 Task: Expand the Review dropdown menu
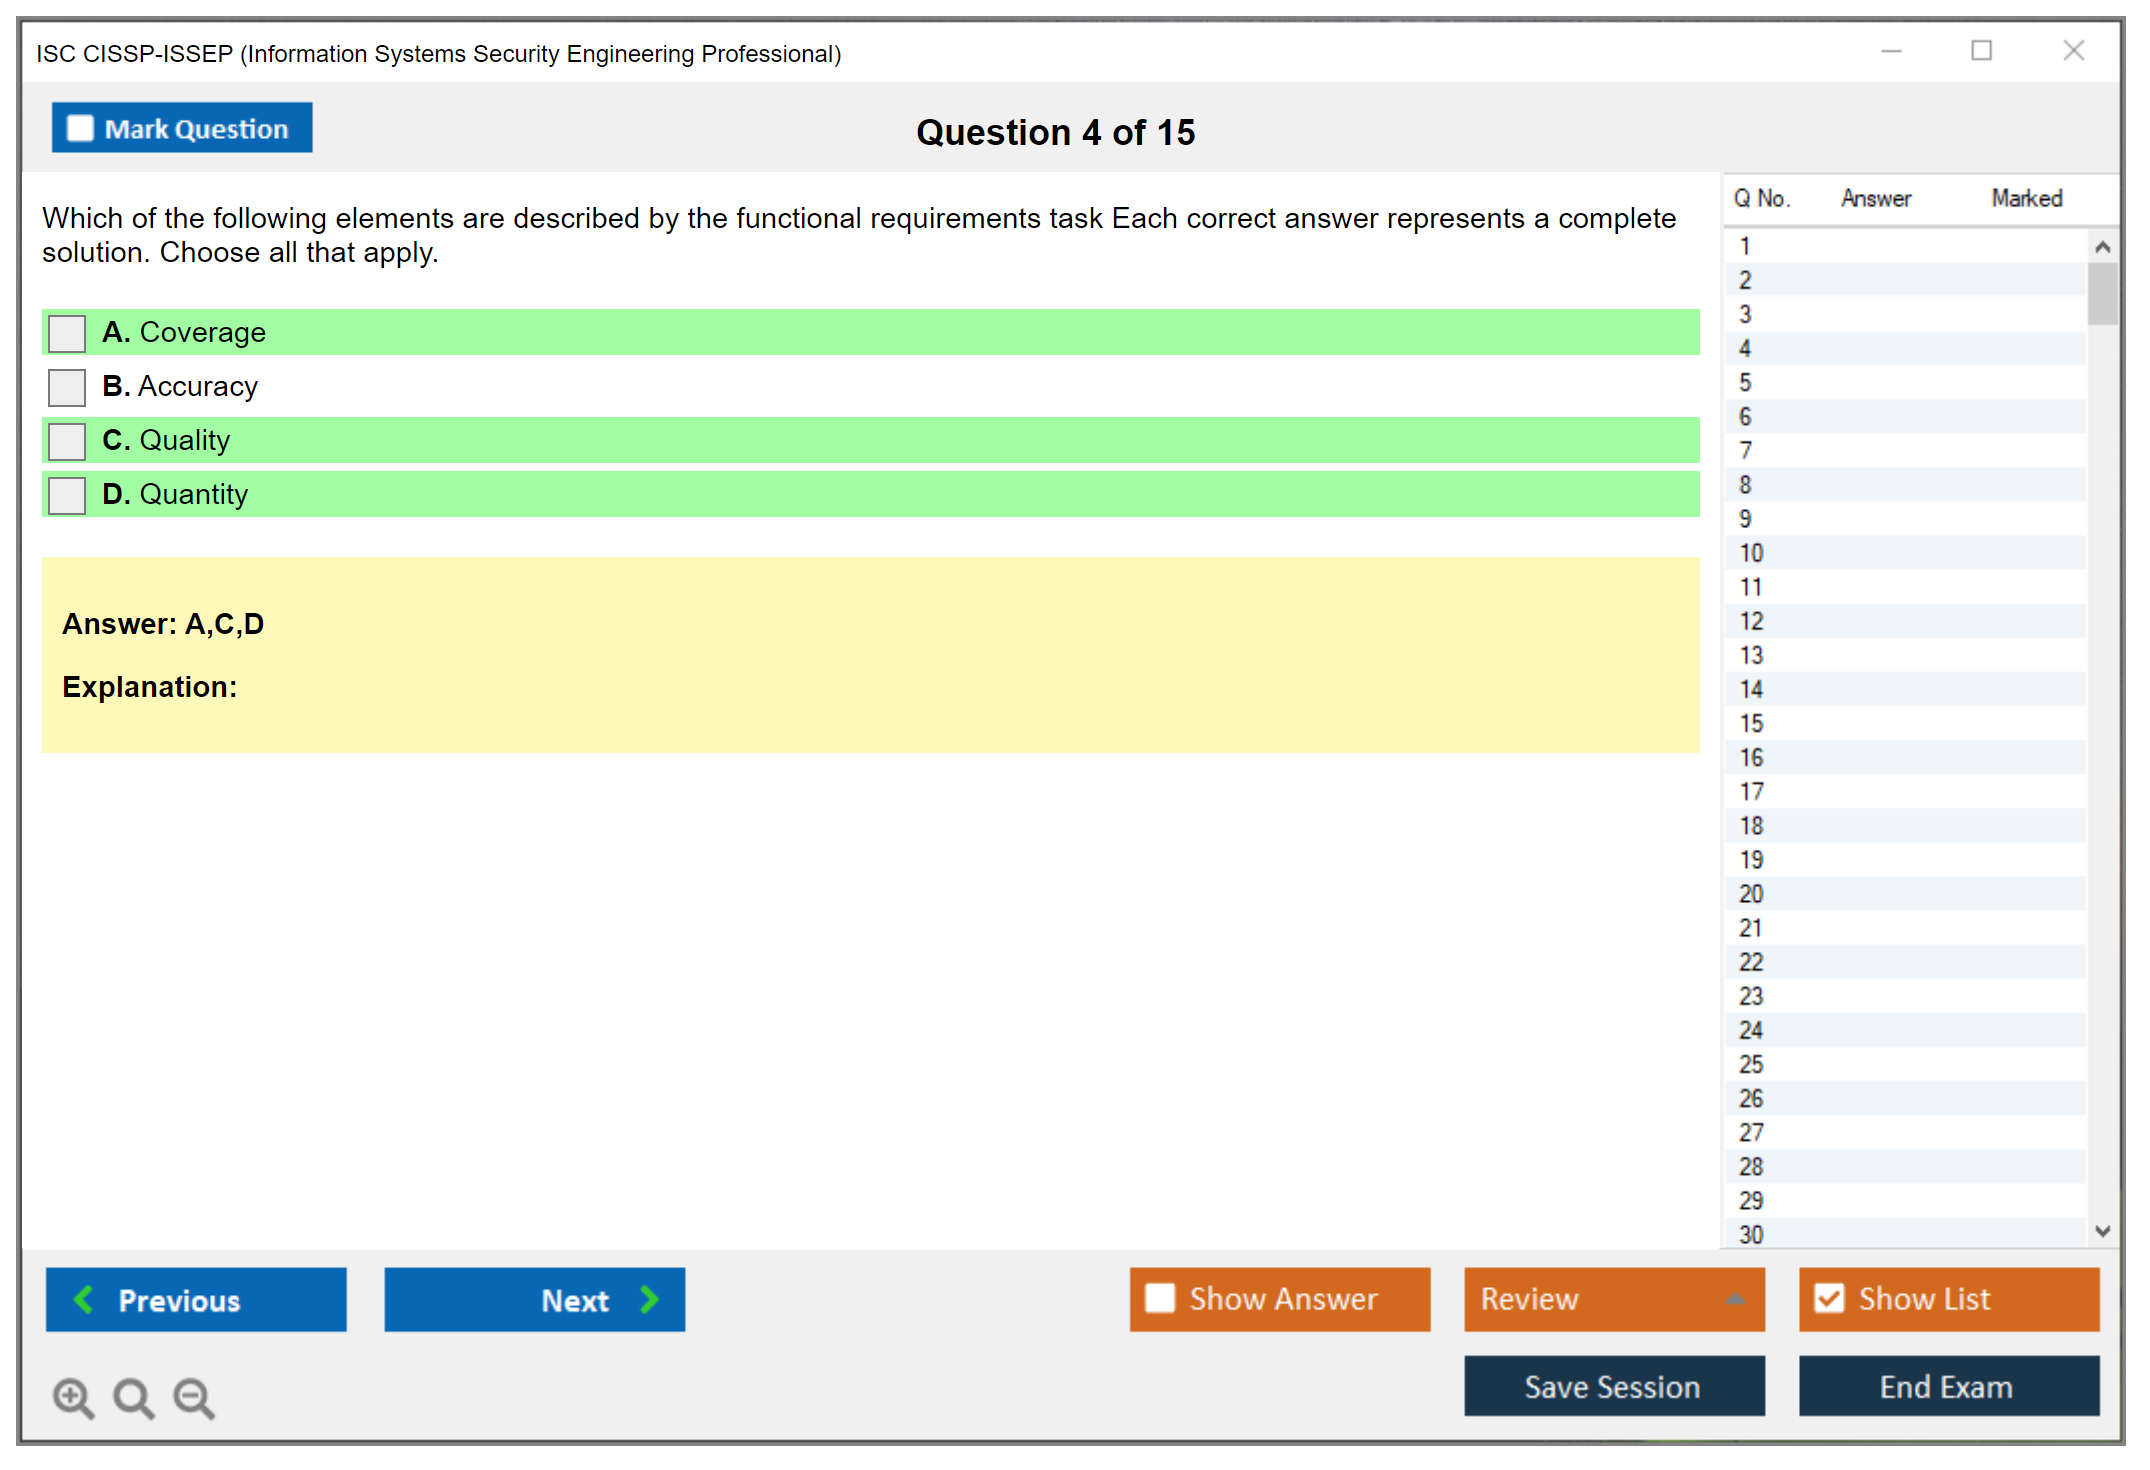tap(1736, 1299)
